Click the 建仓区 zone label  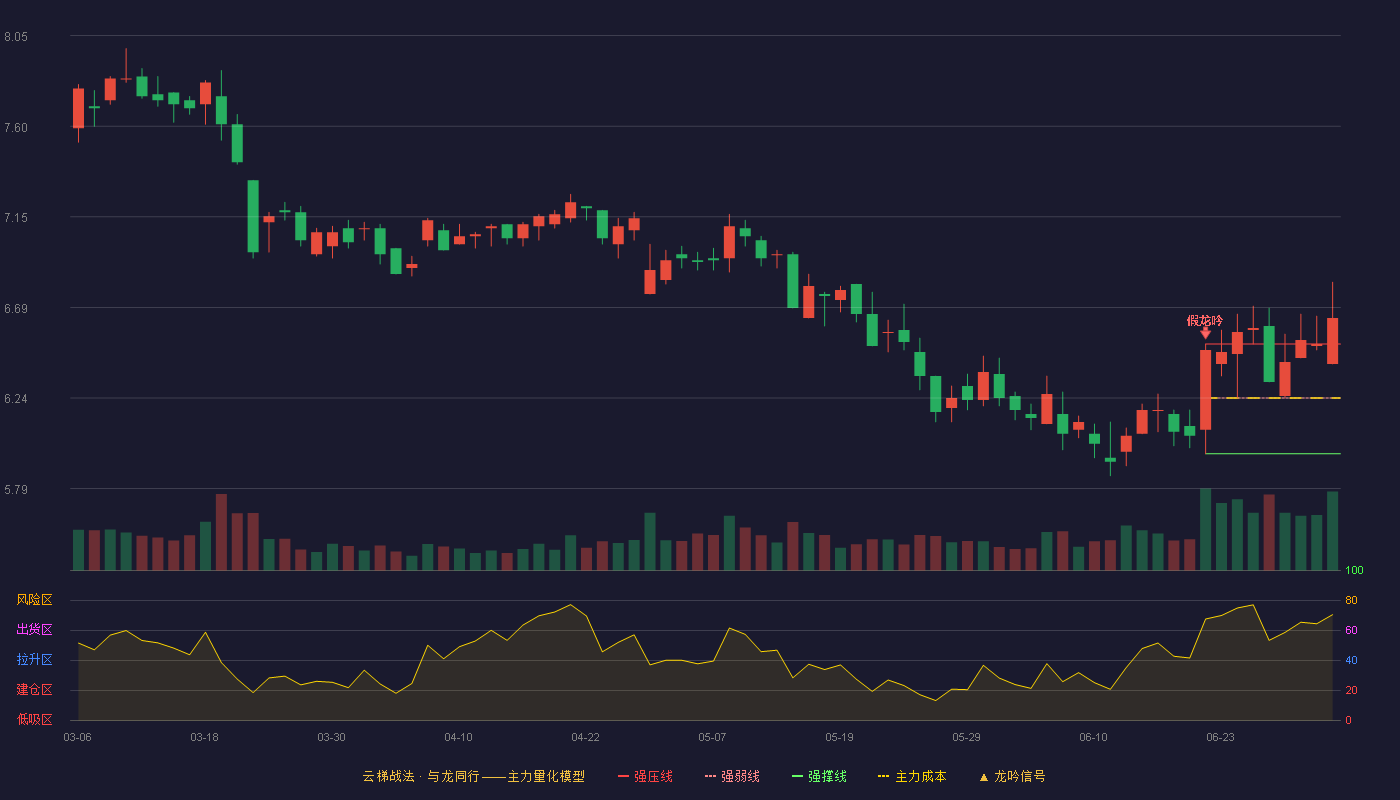[x=34, y=690]
